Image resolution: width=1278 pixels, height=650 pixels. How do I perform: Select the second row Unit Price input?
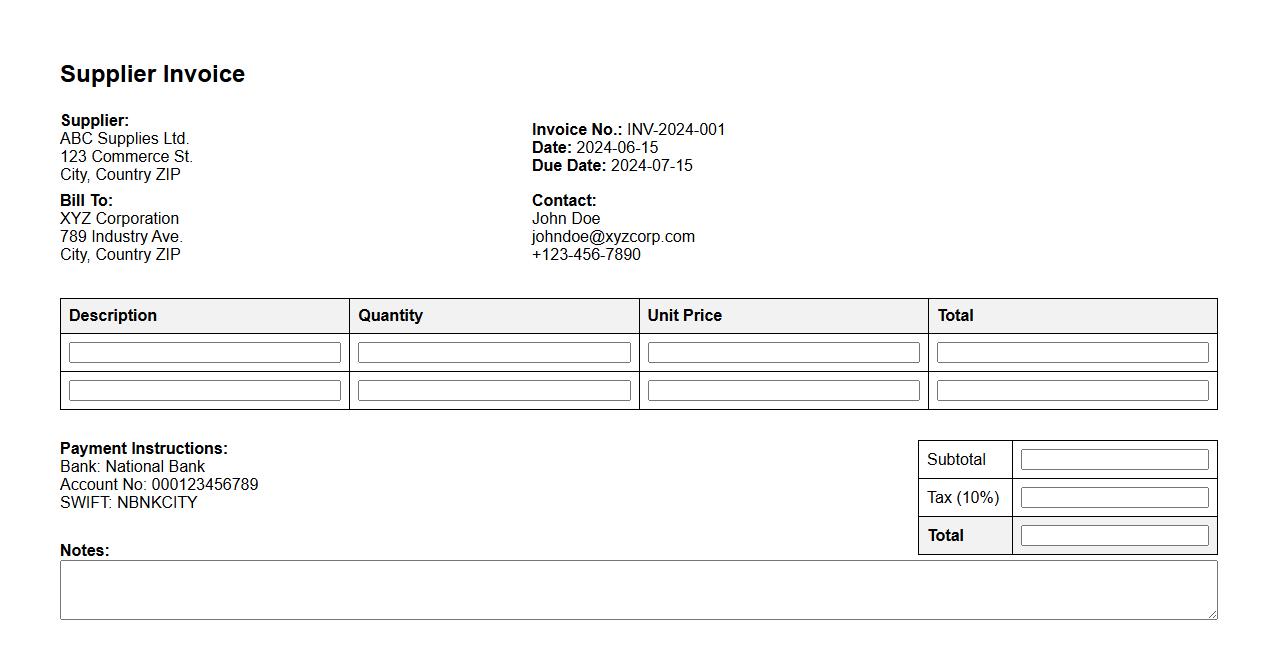(x=783, y=391)
